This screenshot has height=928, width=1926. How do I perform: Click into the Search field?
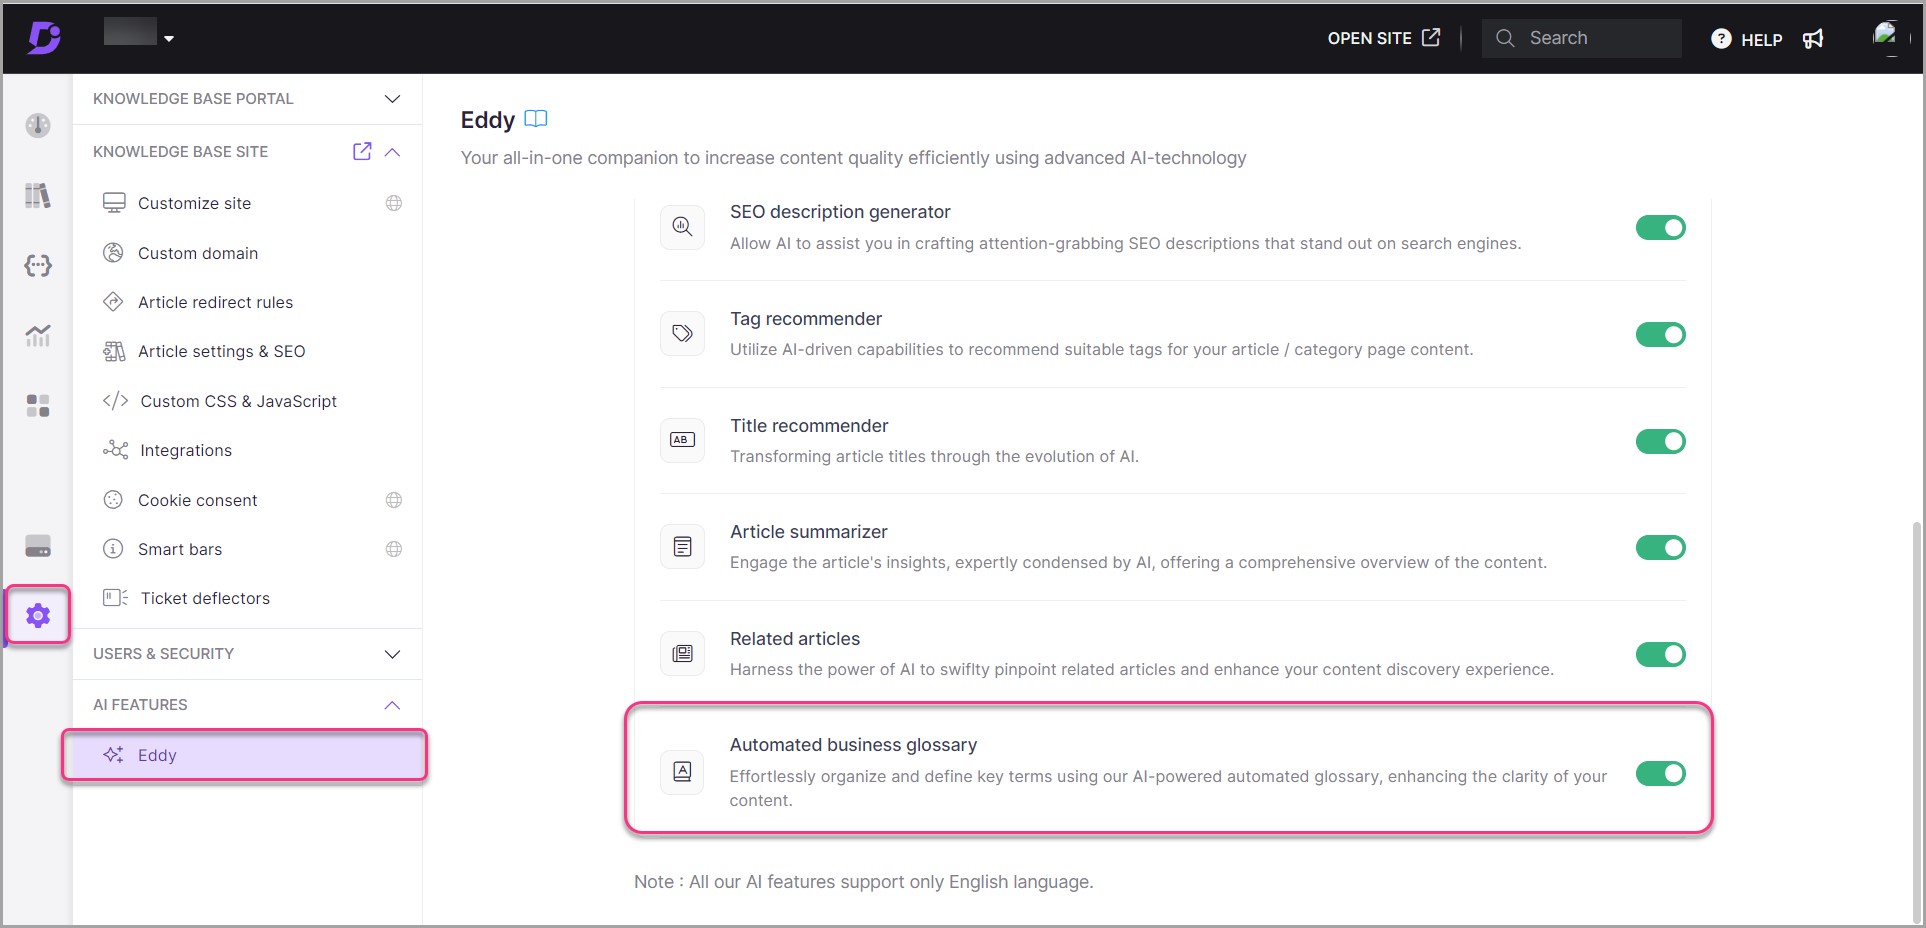[x=1581, y=38]
